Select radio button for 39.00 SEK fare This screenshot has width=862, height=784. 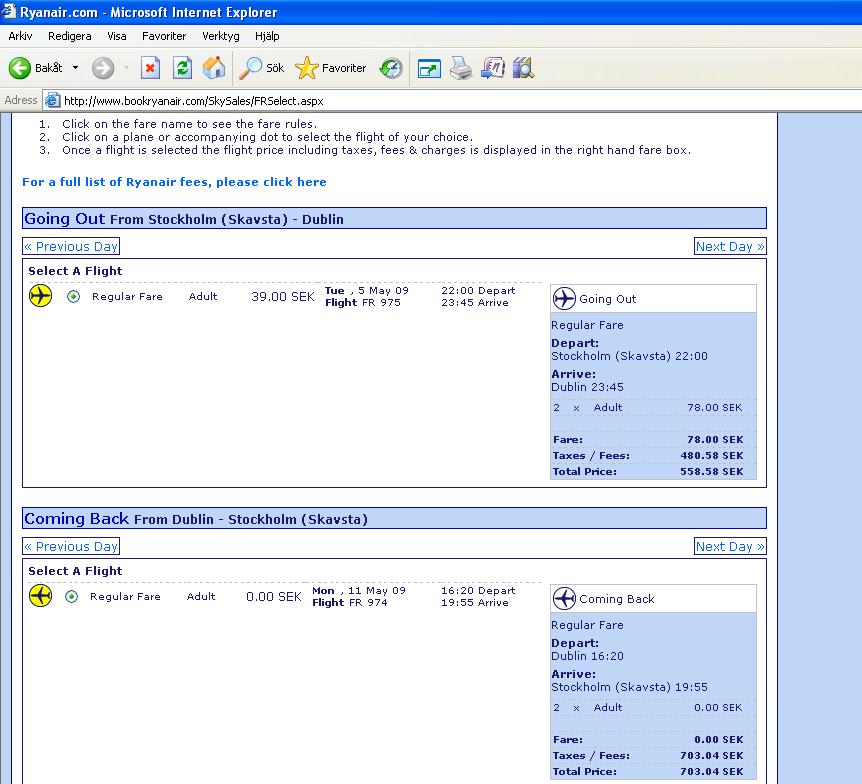pyautogui.click(x=73, y=297)
